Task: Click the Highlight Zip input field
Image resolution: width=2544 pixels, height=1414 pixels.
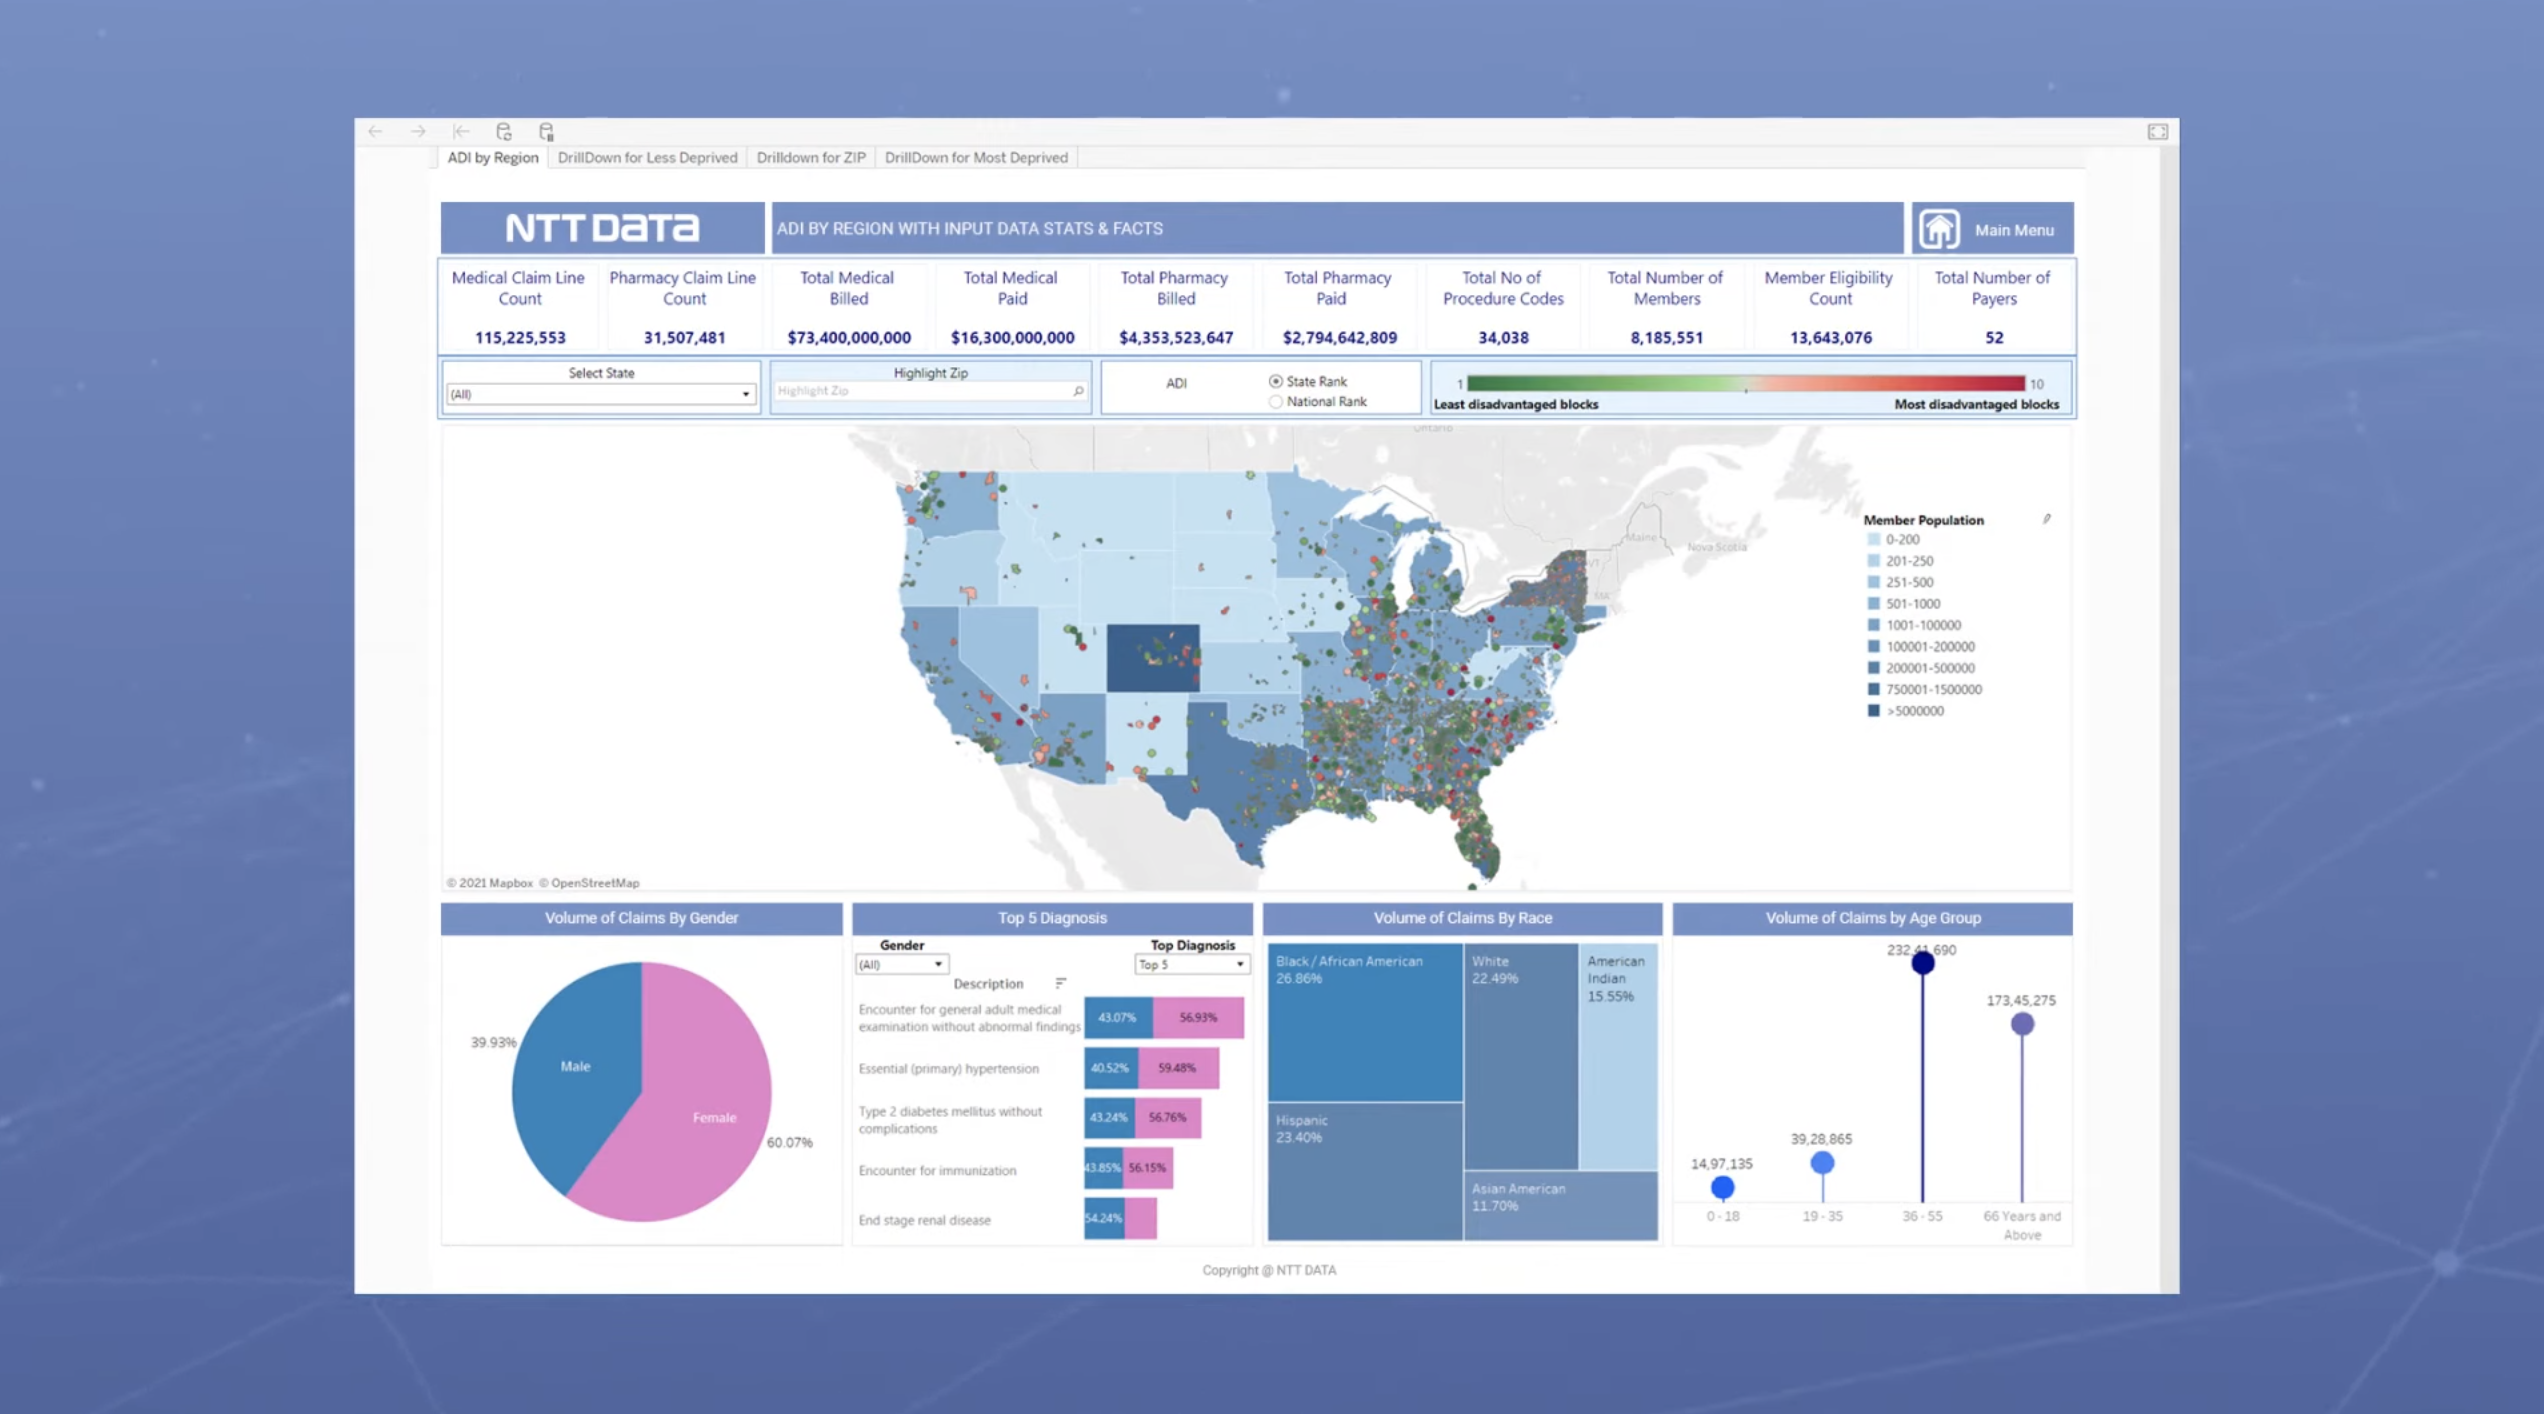Action: pos(920,391)
